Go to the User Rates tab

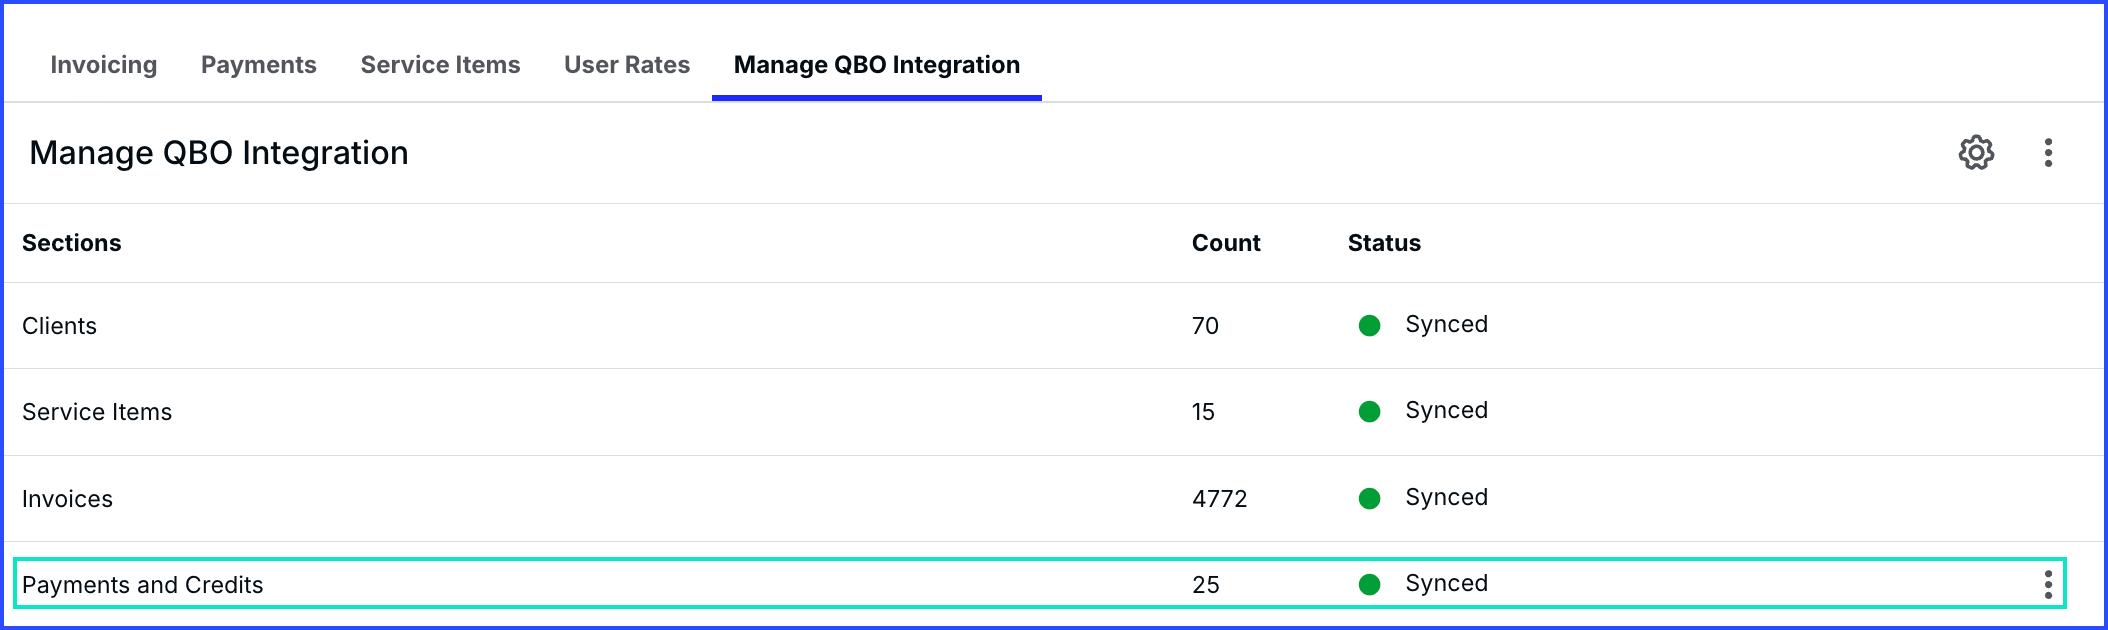627,65
